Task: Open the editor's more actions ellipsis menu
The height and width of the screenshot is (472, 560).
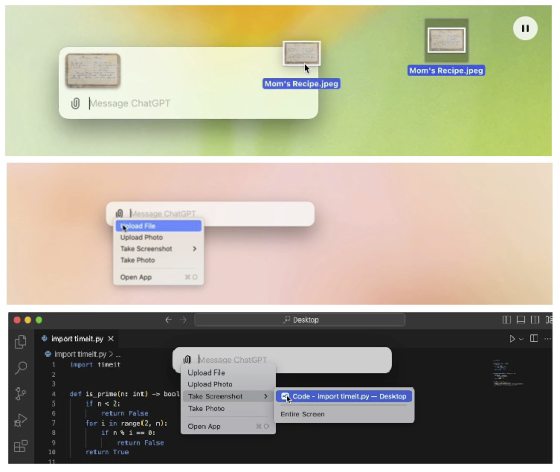Action: 548,338
